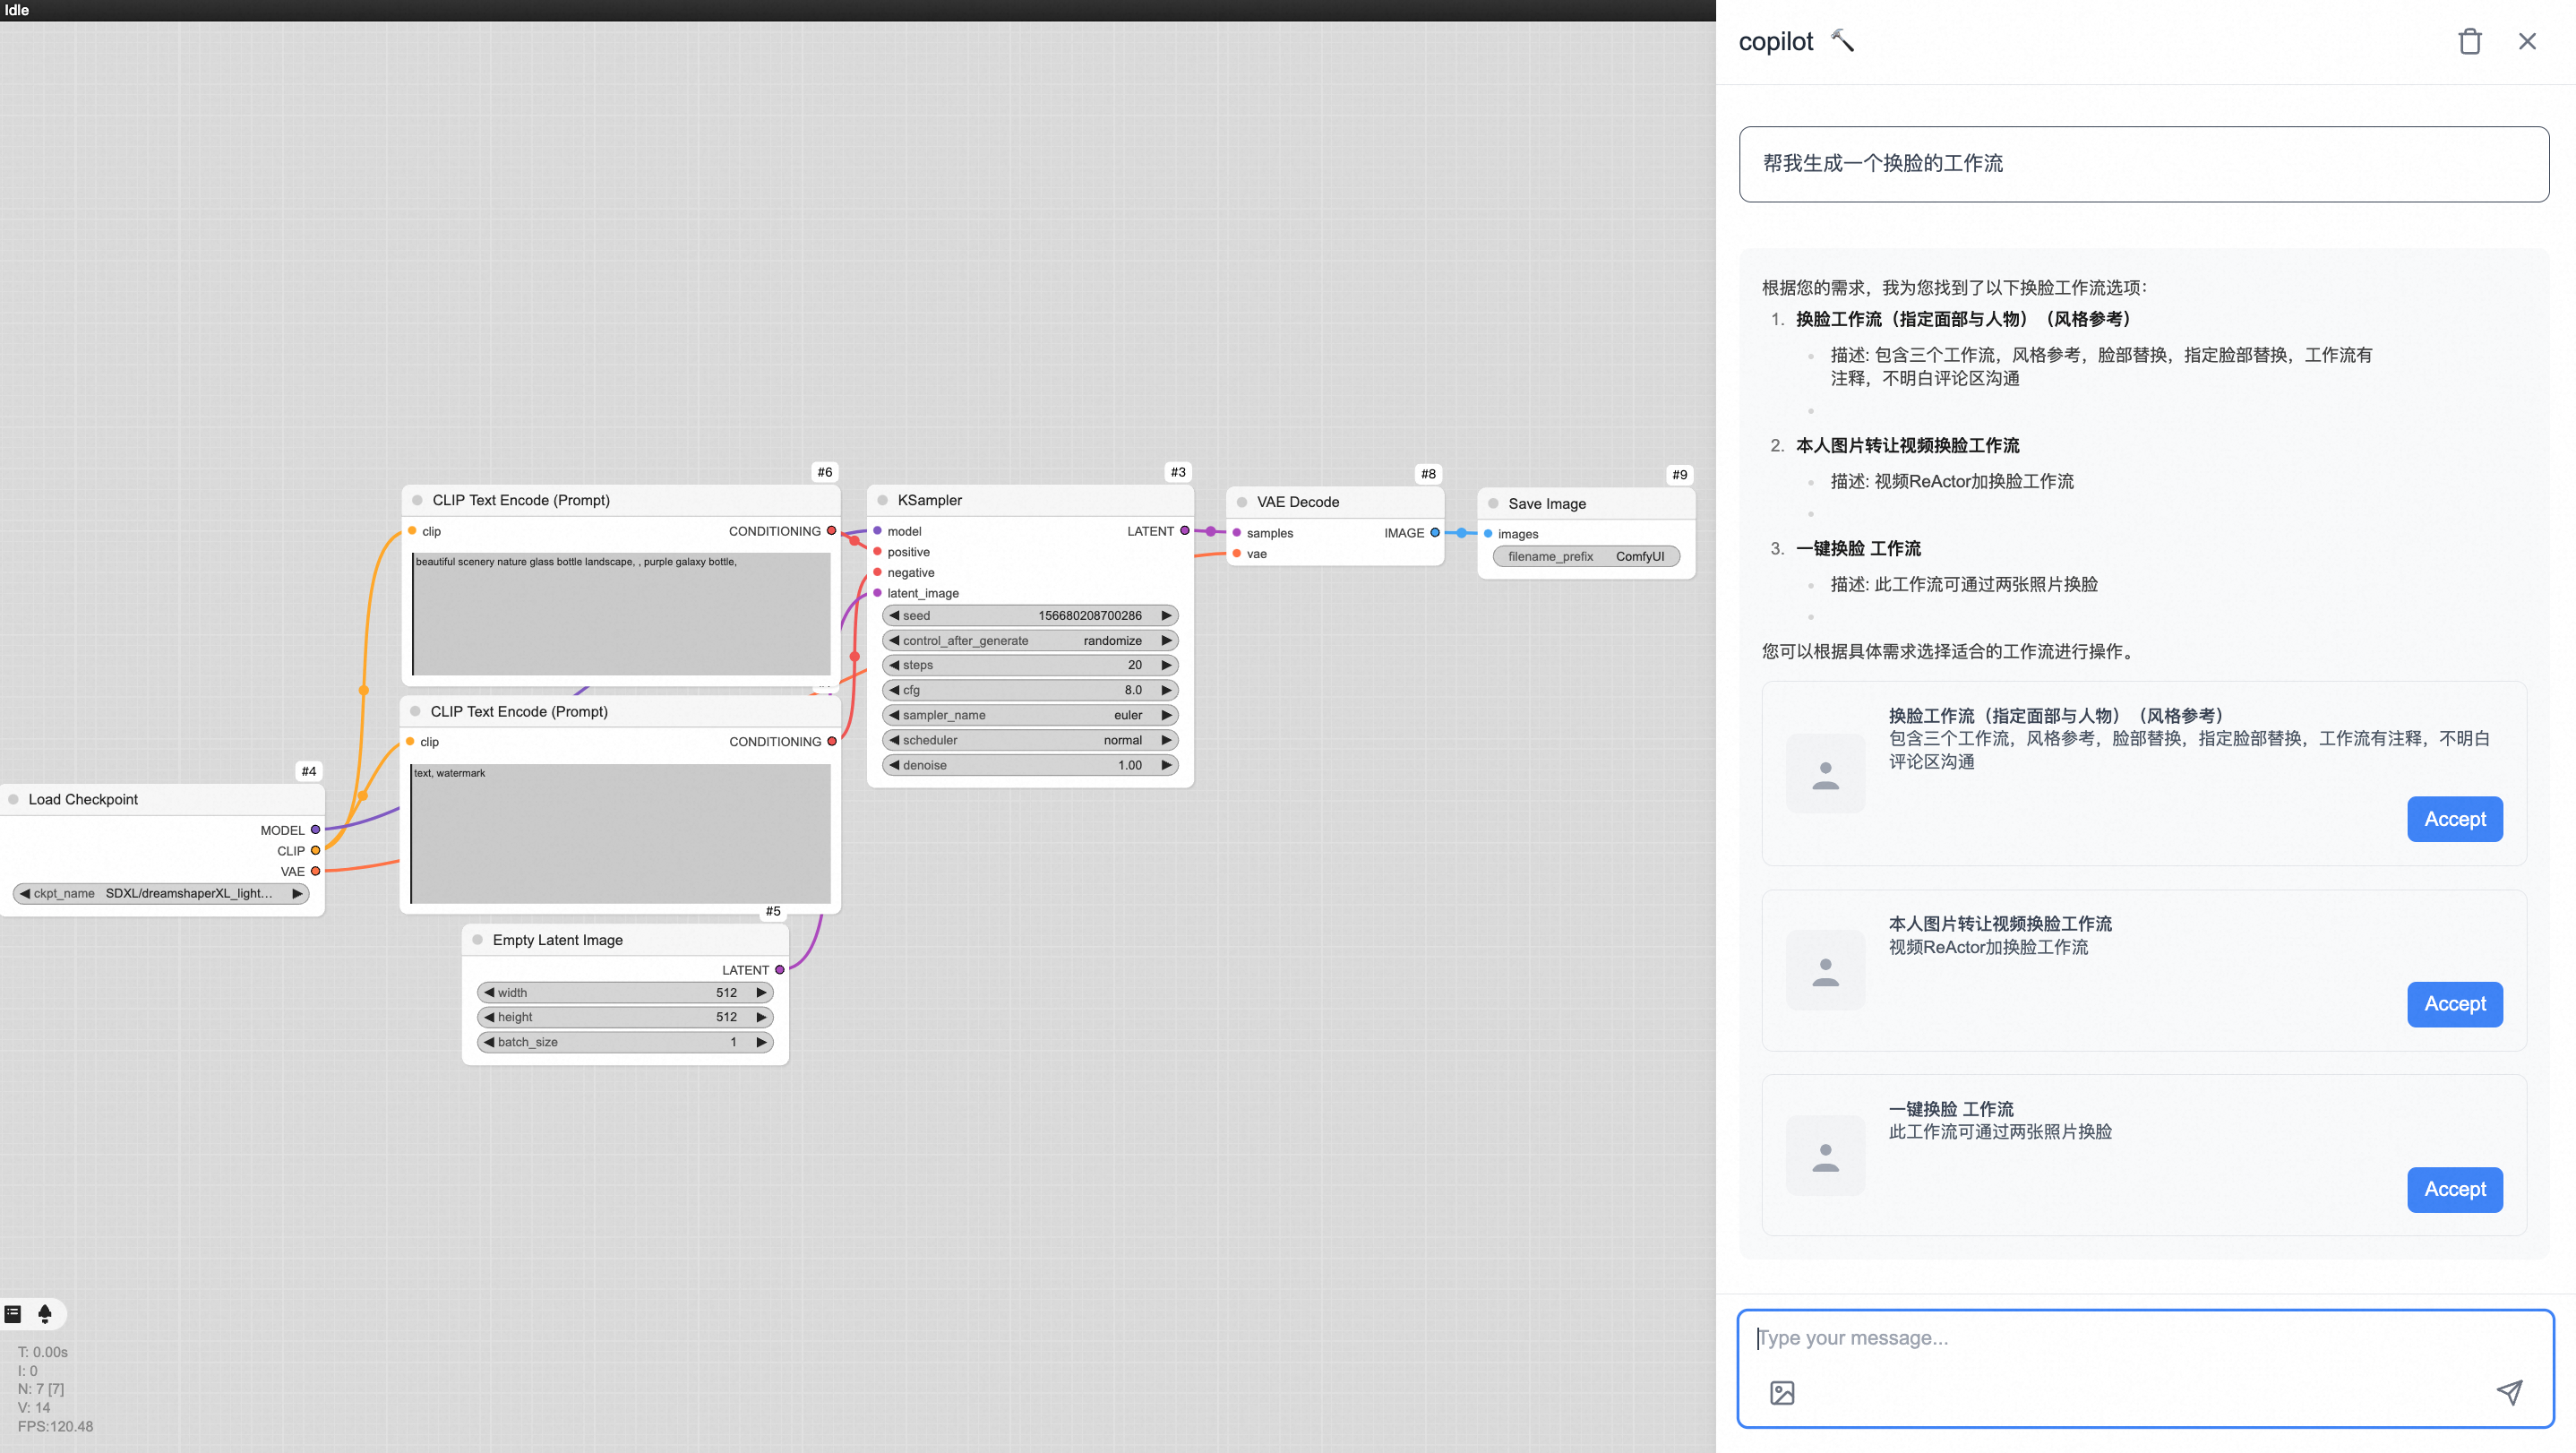Image resolution: width=2576 pixels, height=1453 pixels.
Task: Click the send message paper-plane icon
Action: [2509, 1392]
